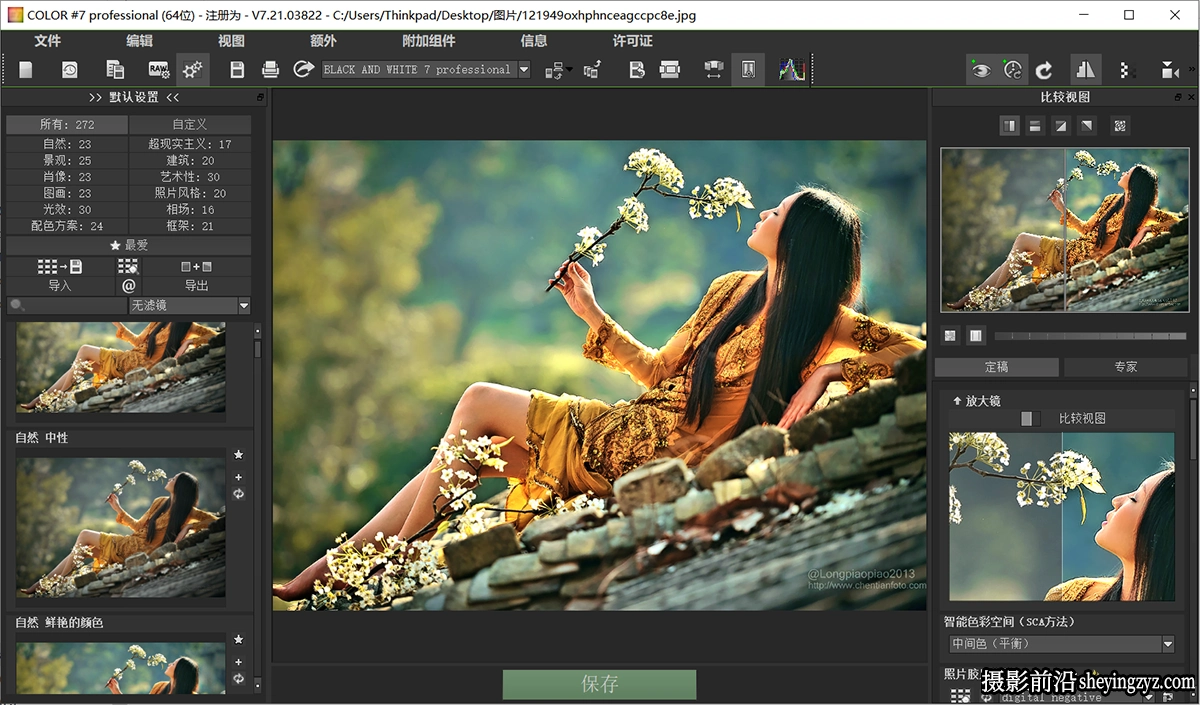The image size is (1200, 705).
Task: Toggle the real-time clock preview icon
Action: click(1013, 69)
